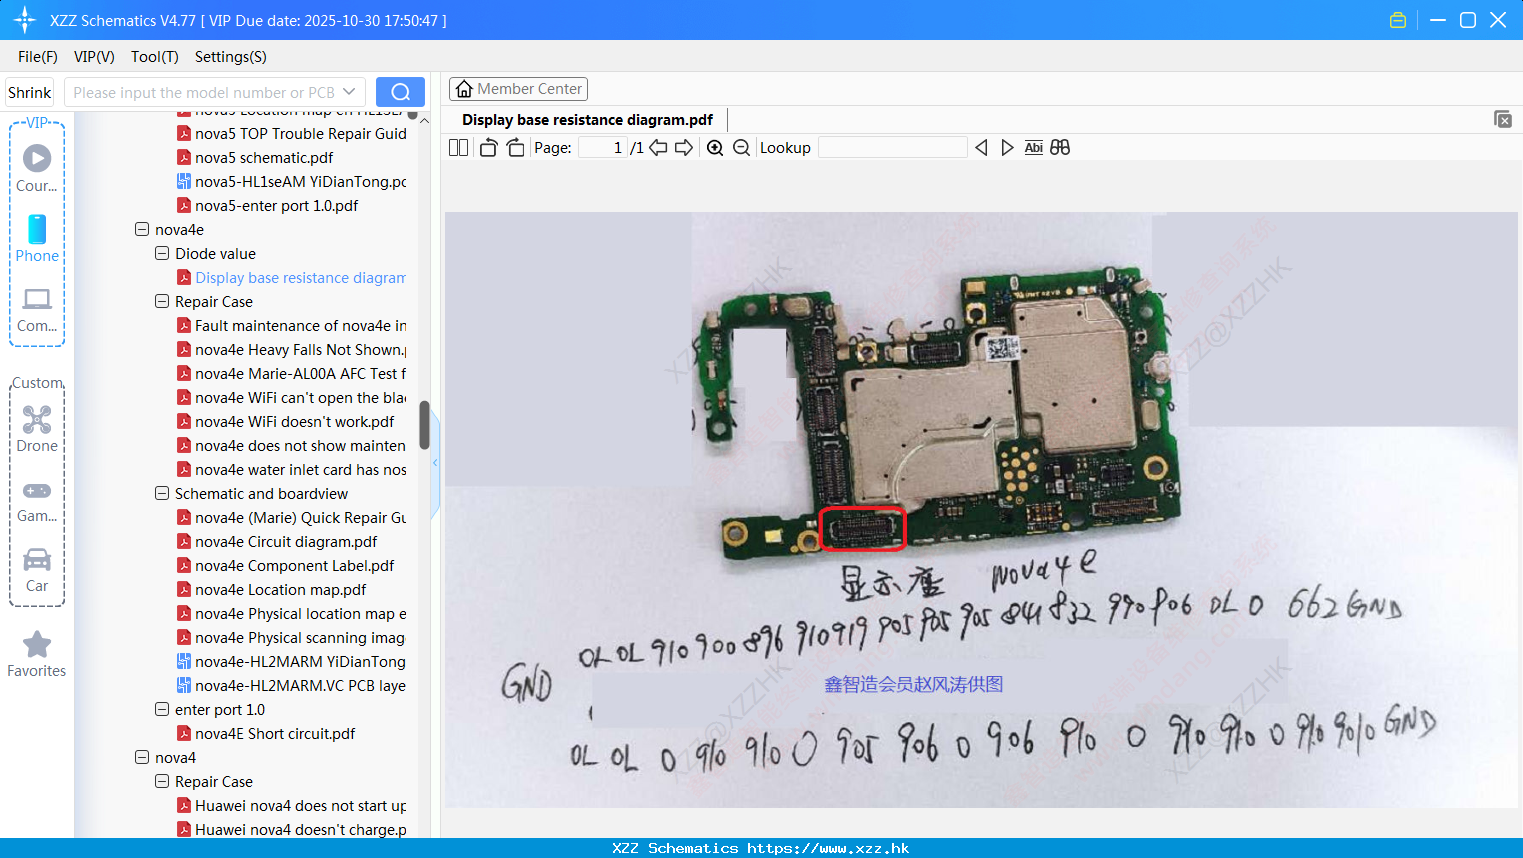The height and width of the screenshot is (858, 1523).
Task: Collapse the nova4 folder
Action: (142, 757)
